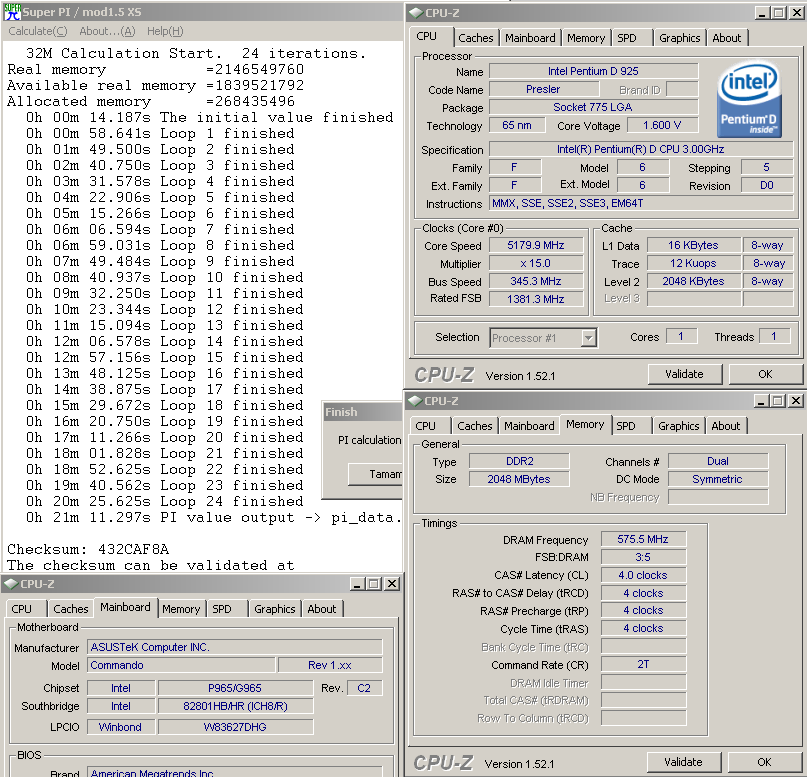Click the FSB:DRAM 3:5 ratio value
807x777 pixels.
click(x=643, y=557)
